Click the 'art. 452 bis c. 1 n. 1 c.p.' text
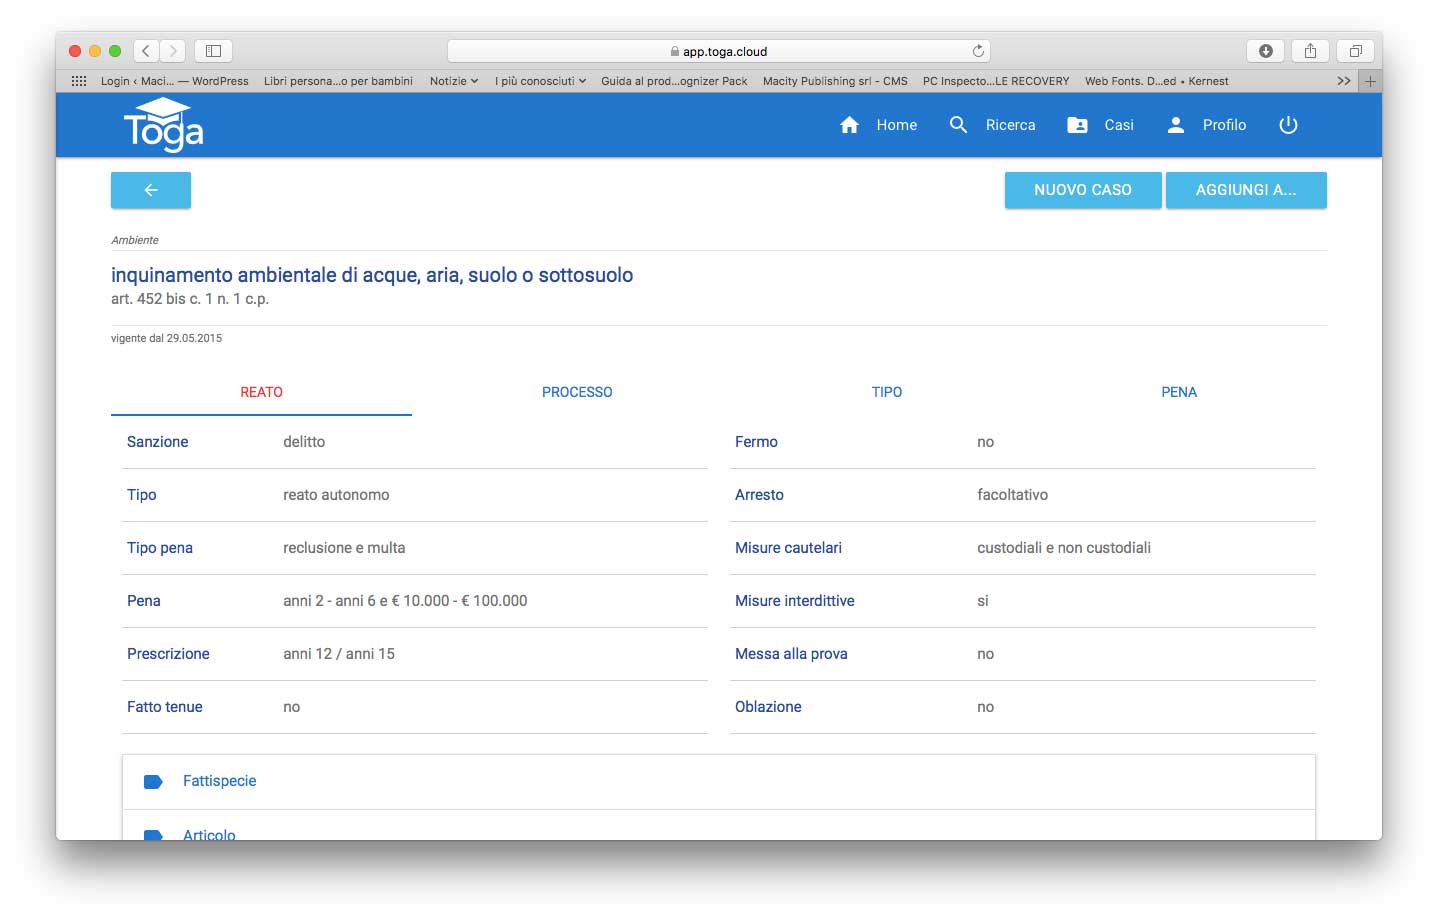Image resolution: width=1438 pixels, height=920 pixels. (190, 299)
